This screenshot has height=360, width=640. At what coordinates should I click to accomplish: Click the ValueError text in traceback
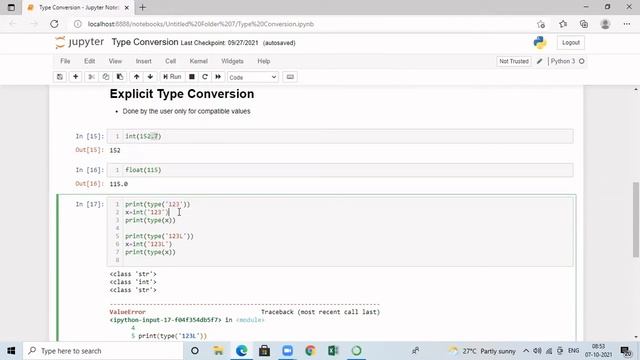[127, 312]
